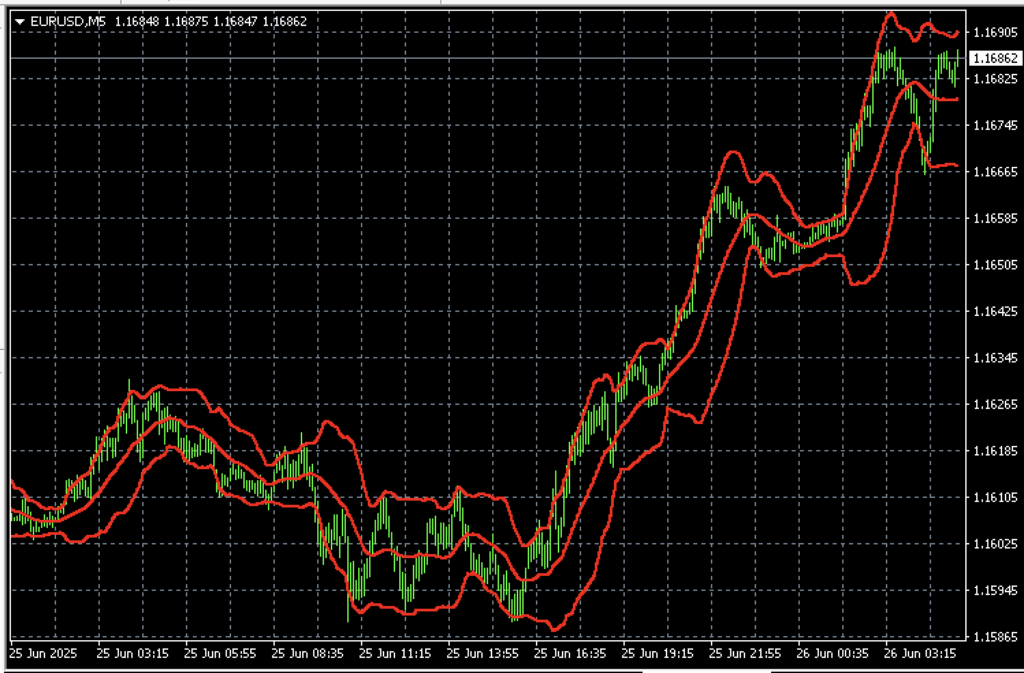Click the 25 Jun 13:55 time label
1024x673 pixels.
point(483,653)
